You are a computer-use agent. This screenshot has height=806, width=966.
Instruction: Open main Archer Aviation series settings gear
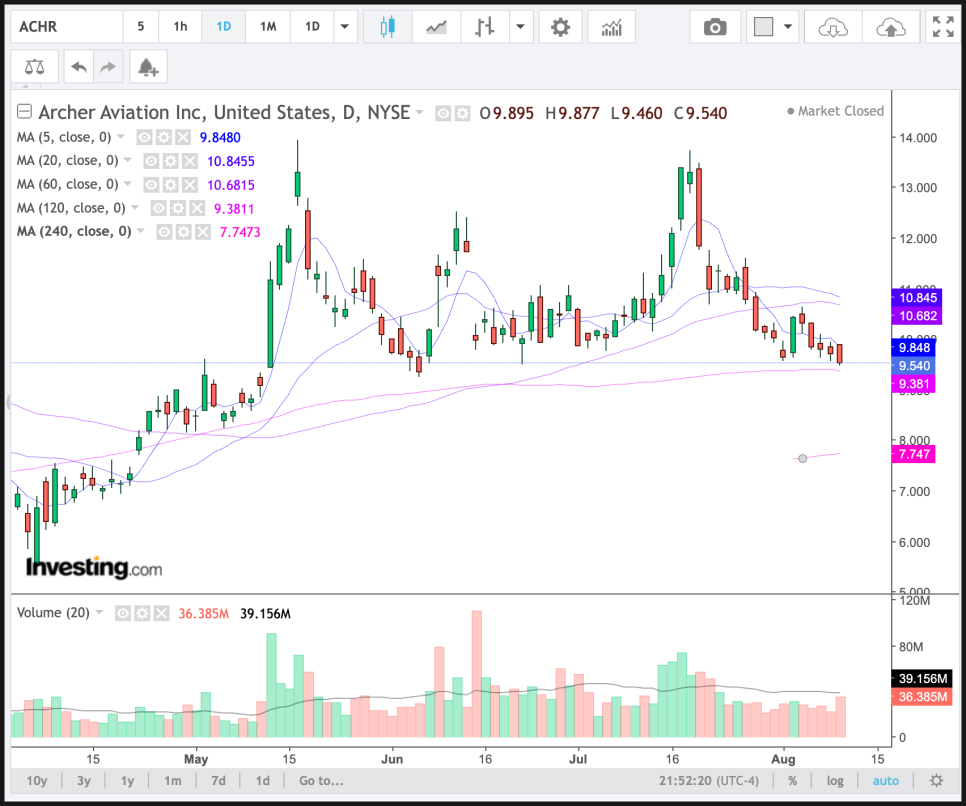(463, 113)
